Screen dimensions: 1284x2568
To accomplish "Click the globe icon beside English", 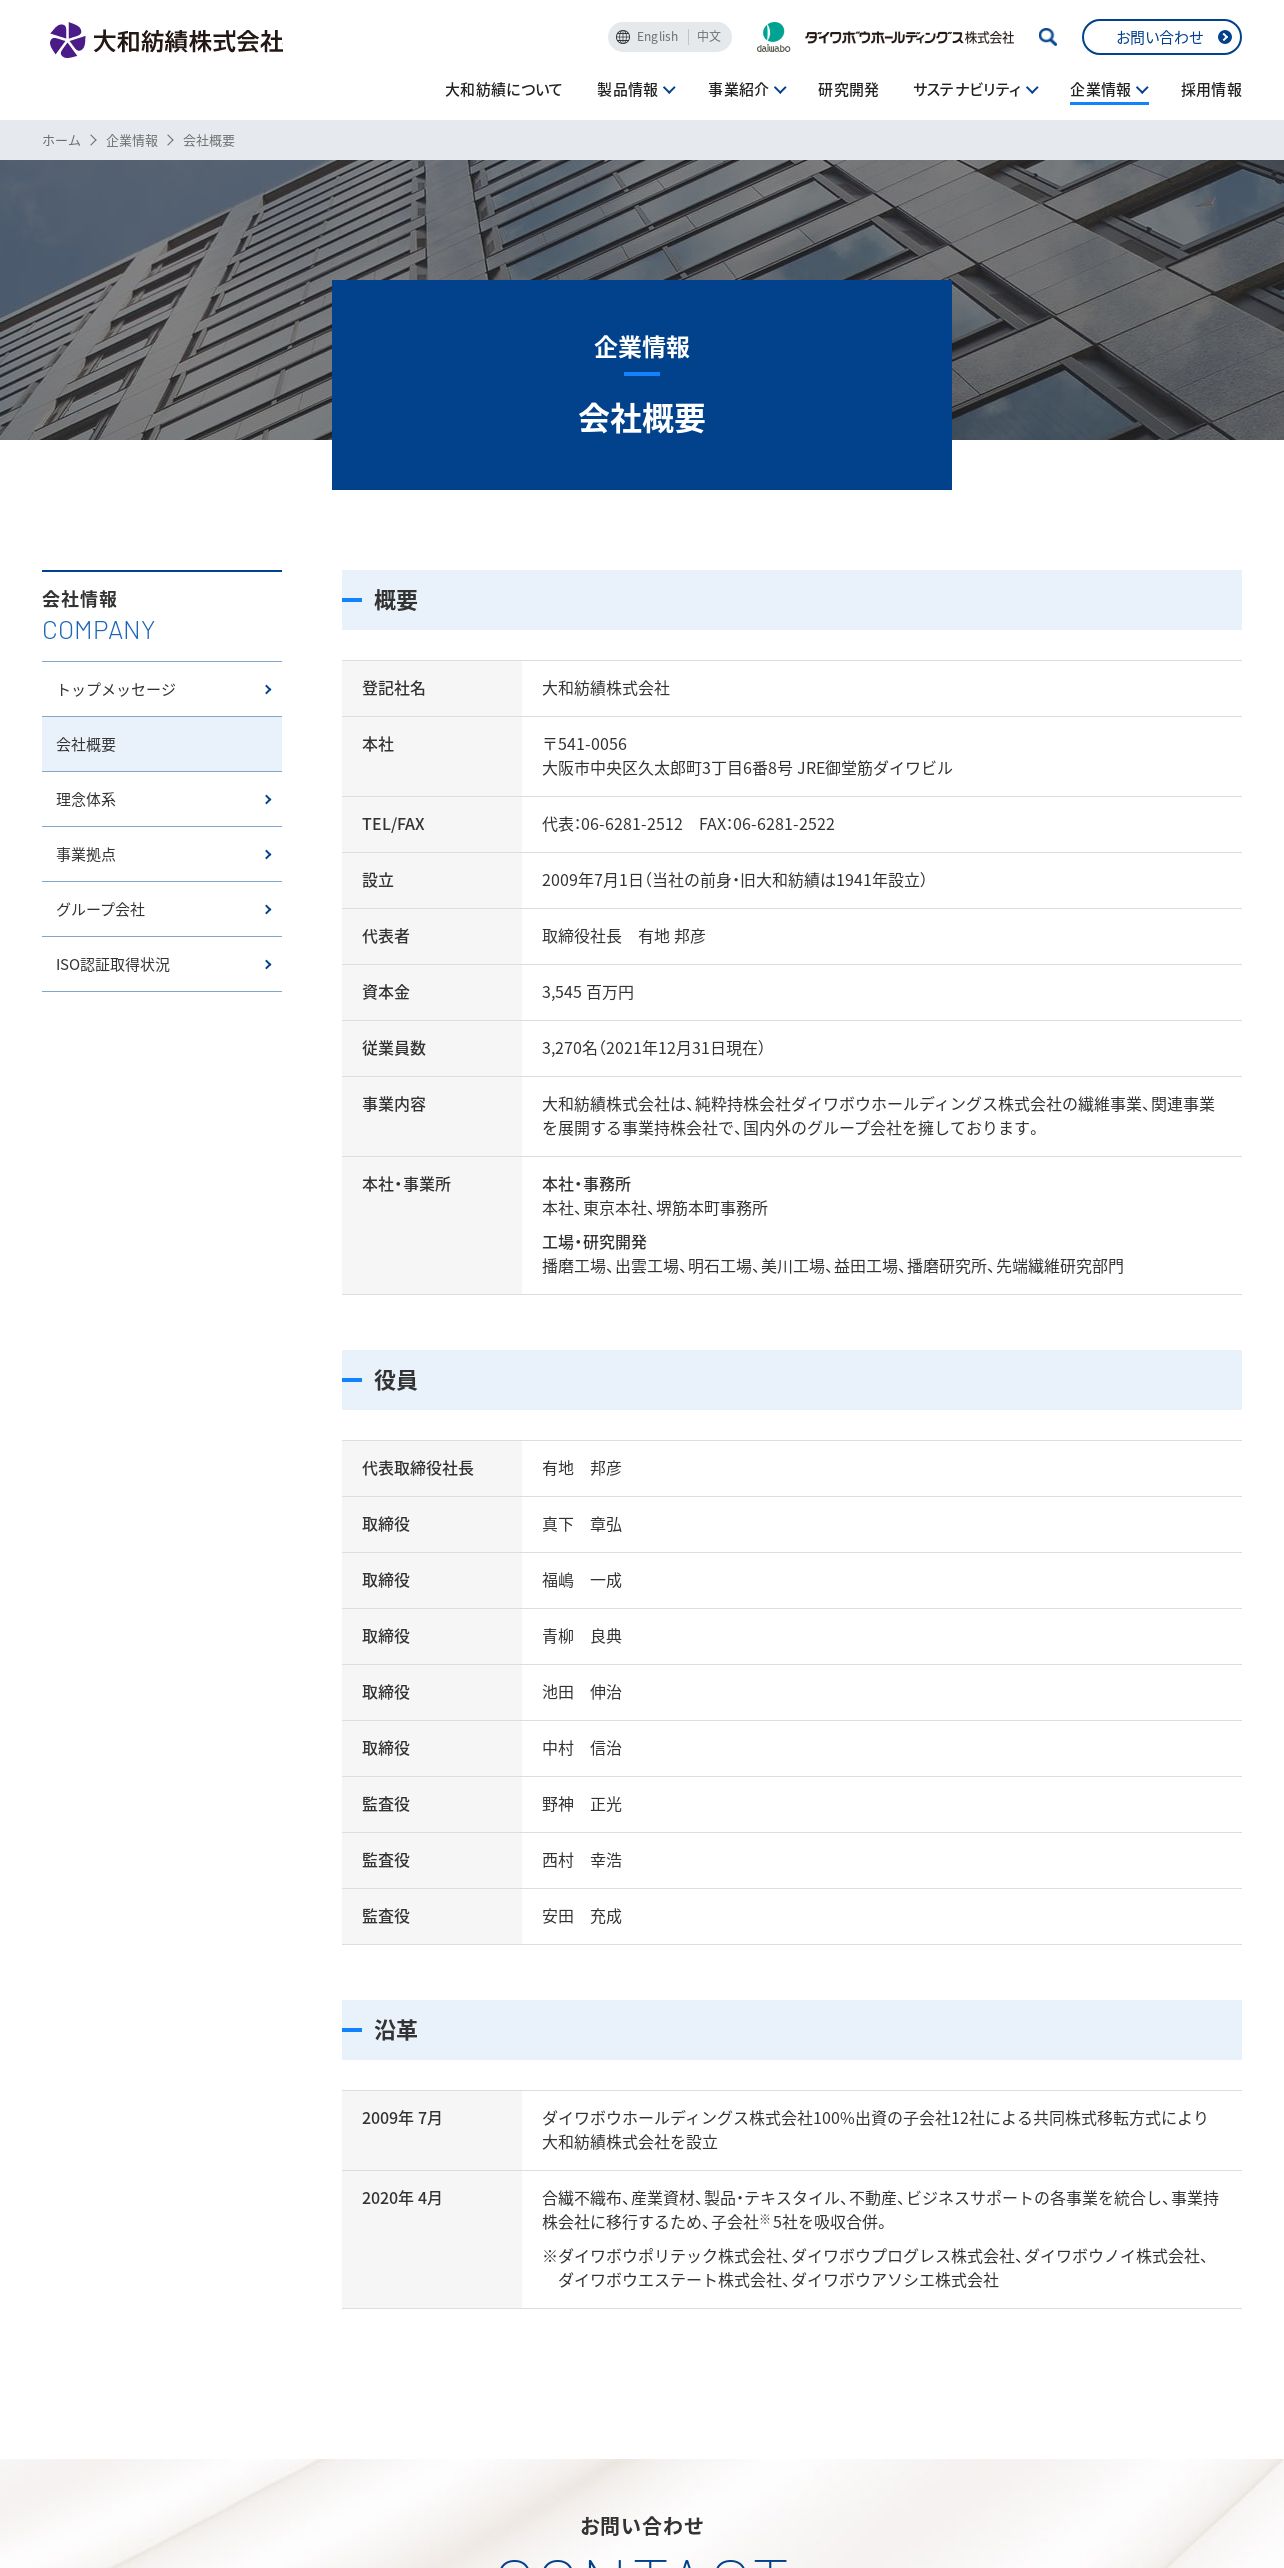I will [x=623, y=37].
